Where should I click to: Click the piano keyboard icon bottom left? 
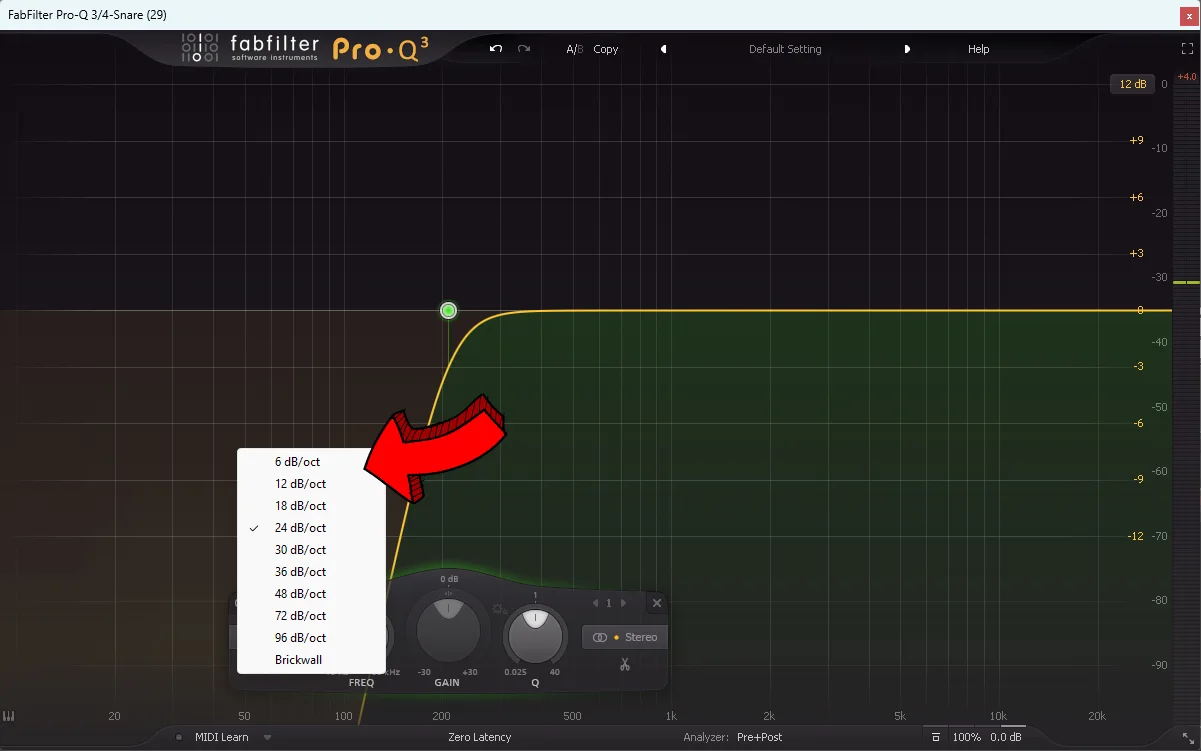(x=9, y=716)
